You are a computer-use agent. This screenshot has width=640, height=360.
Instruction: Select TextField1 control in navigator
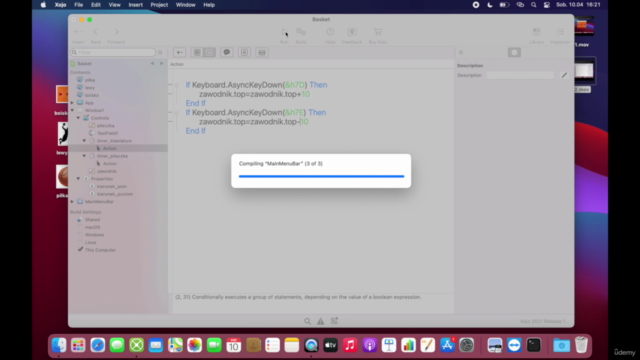[107, 133]
